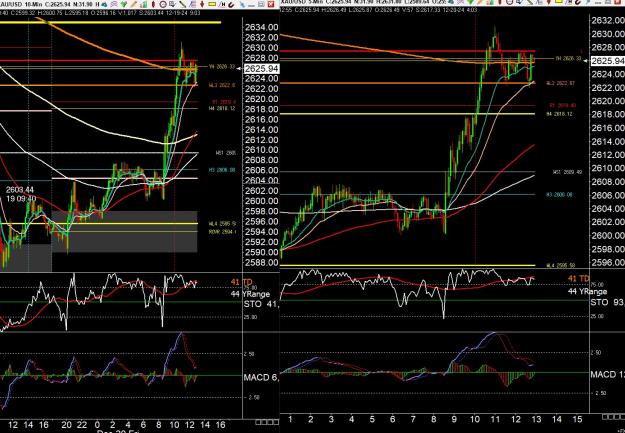Select the thick yellow horizontal line at left chart top

tap(110, 22)
